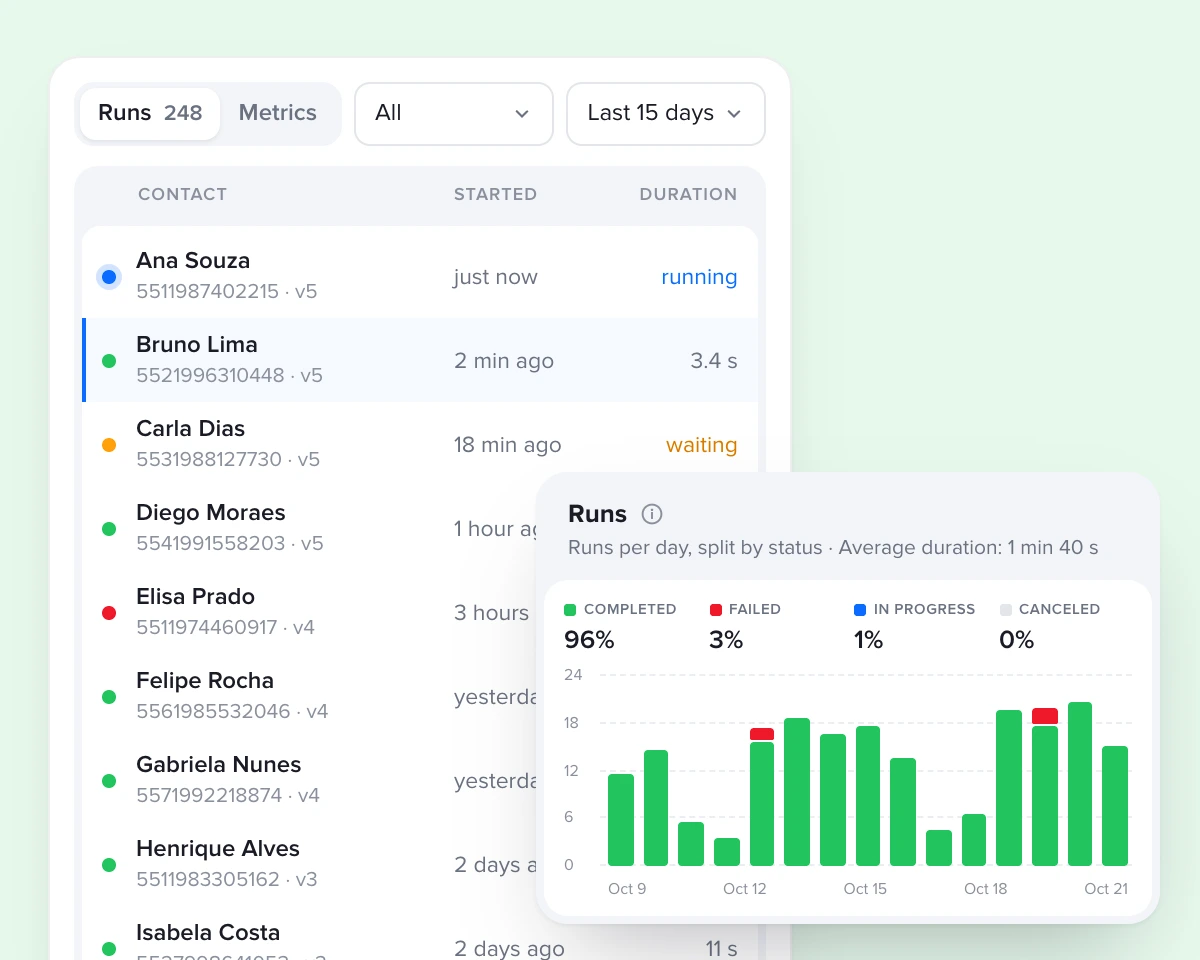Select the Carla Dias run name

(190, 428)
